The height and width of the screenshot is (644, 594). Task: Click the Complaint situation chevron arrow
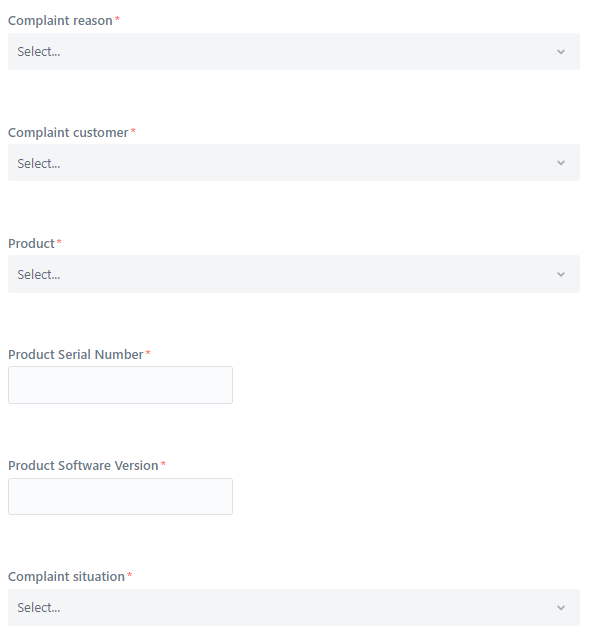click(561, 608)
